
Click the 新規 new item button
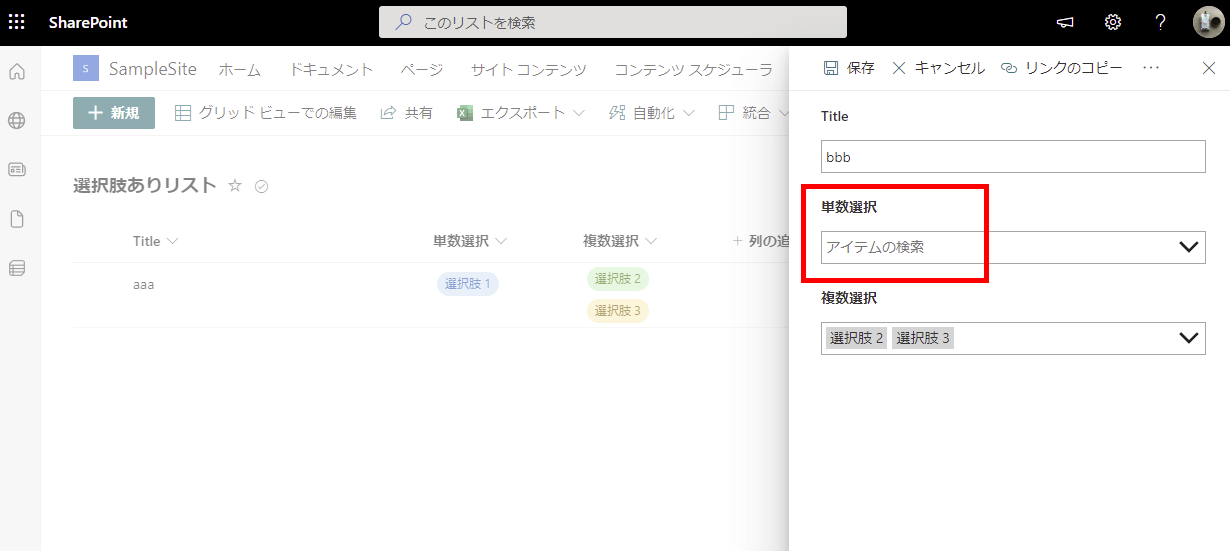pos(114,113)
